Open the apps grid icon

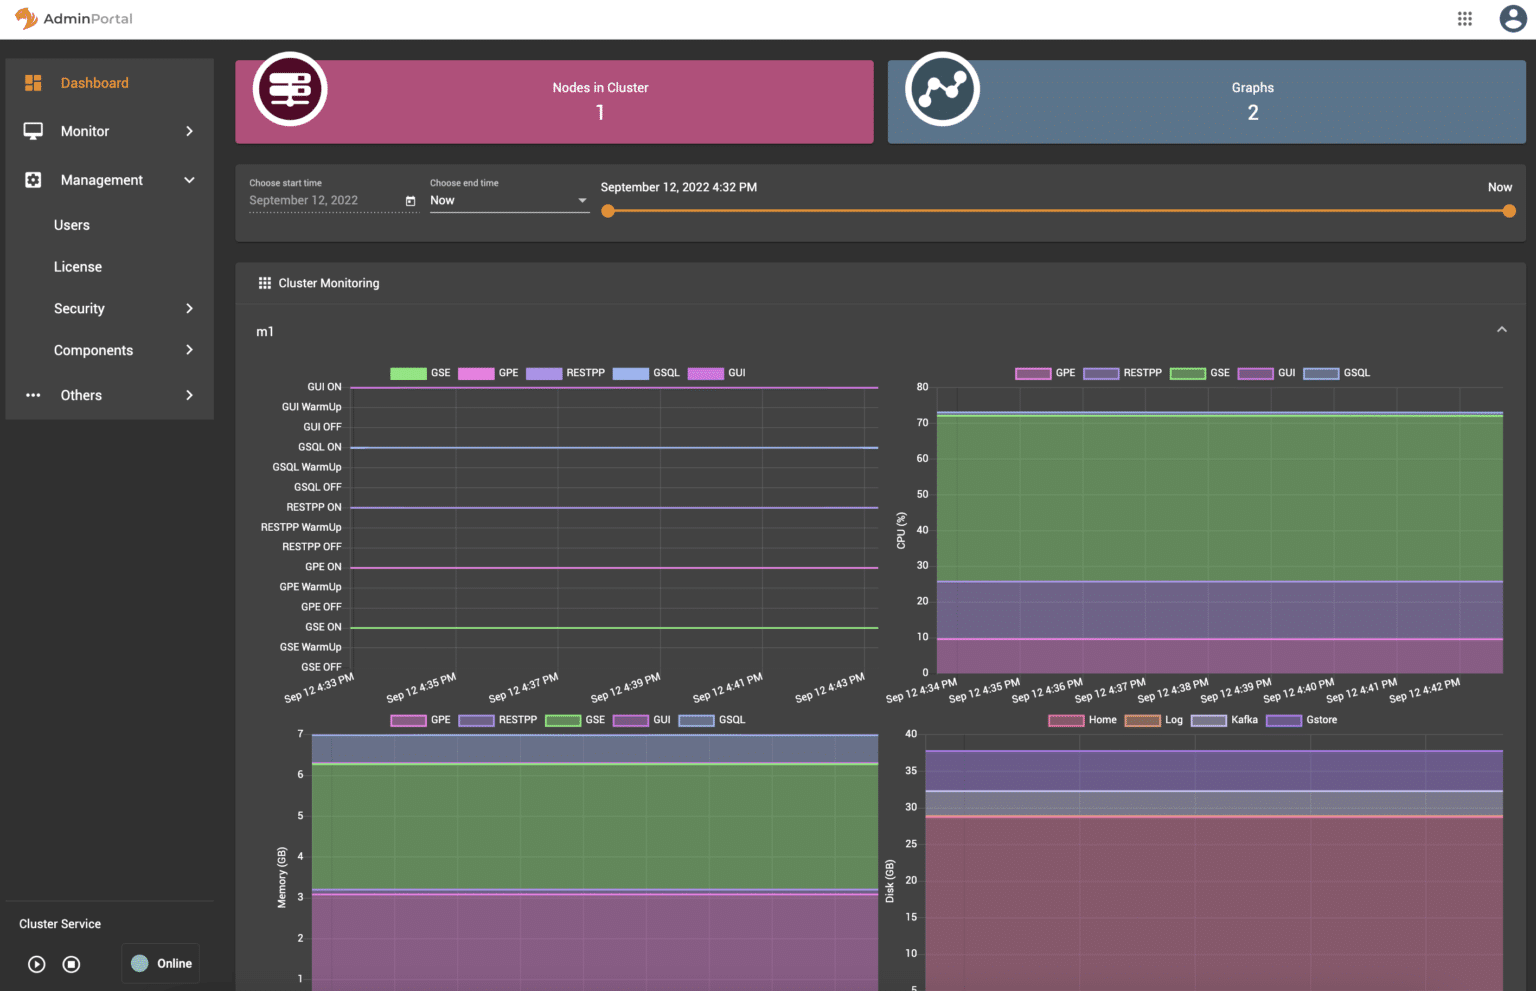tap(1464, 19)
